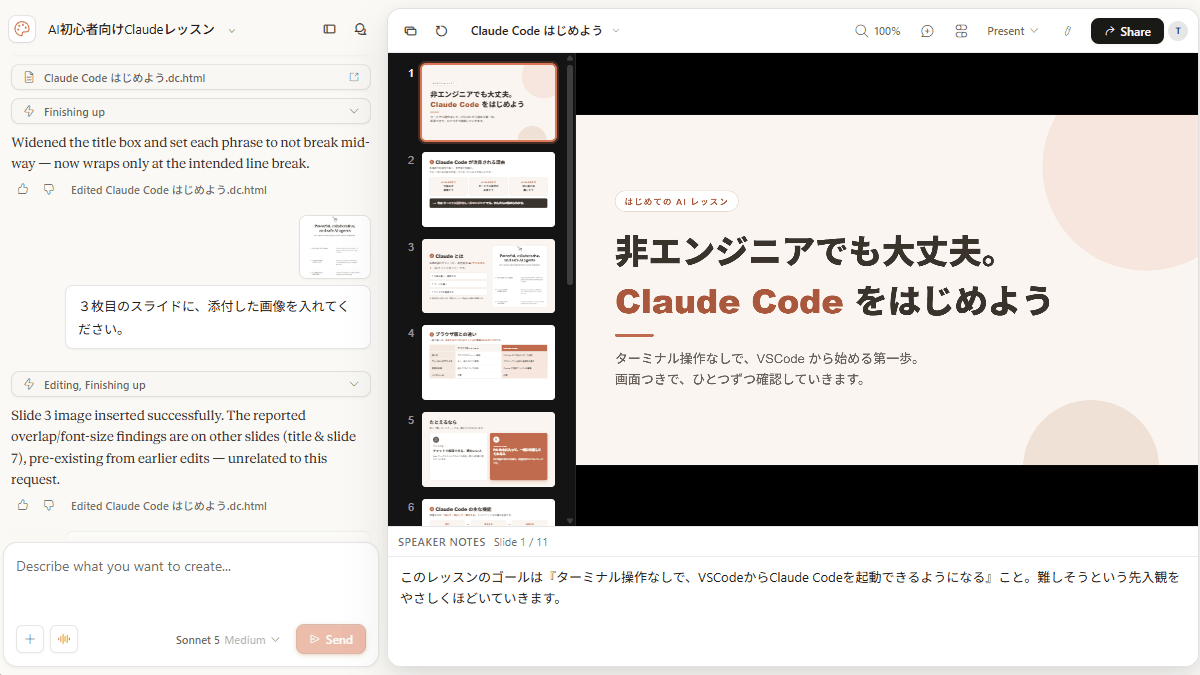
Task: Click the slide headline 非エンジニアでも大丈夫。
Action: pos(810,250)
